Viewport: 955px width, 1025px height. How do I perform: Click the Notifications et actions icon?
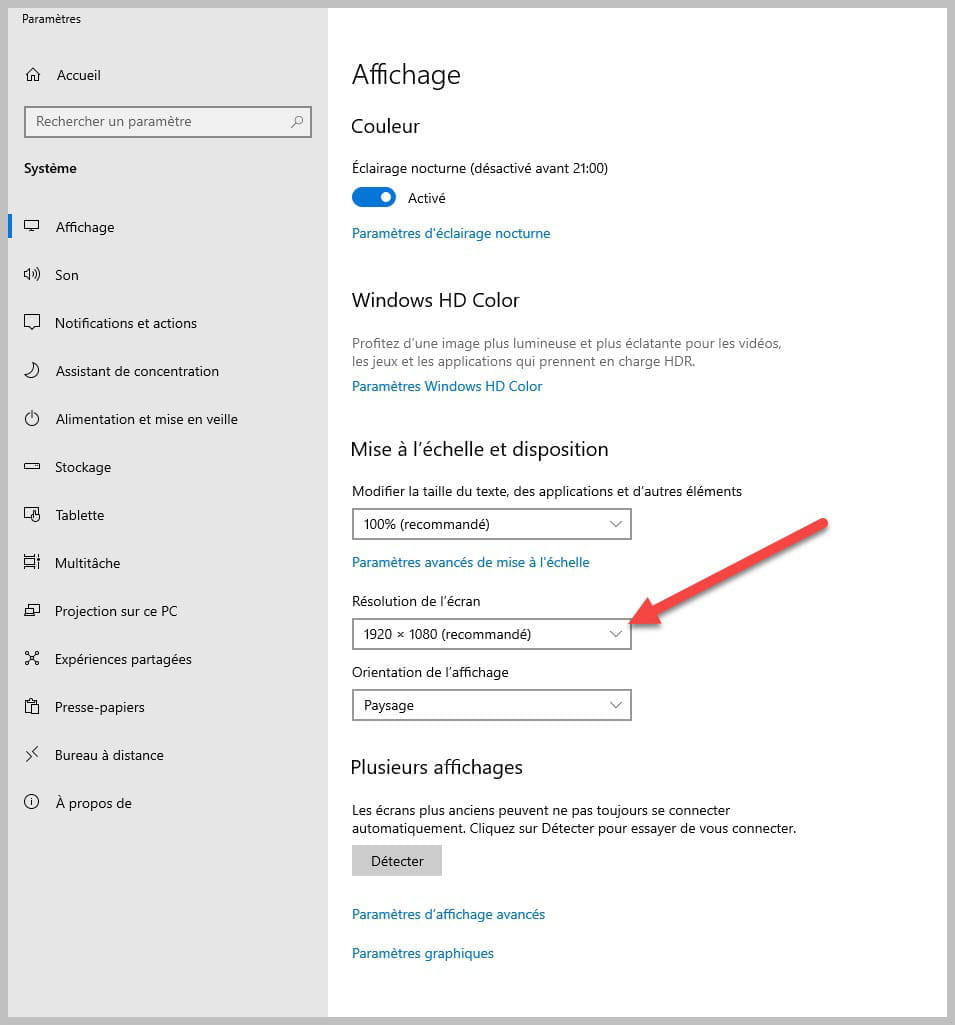click(31, 322)
